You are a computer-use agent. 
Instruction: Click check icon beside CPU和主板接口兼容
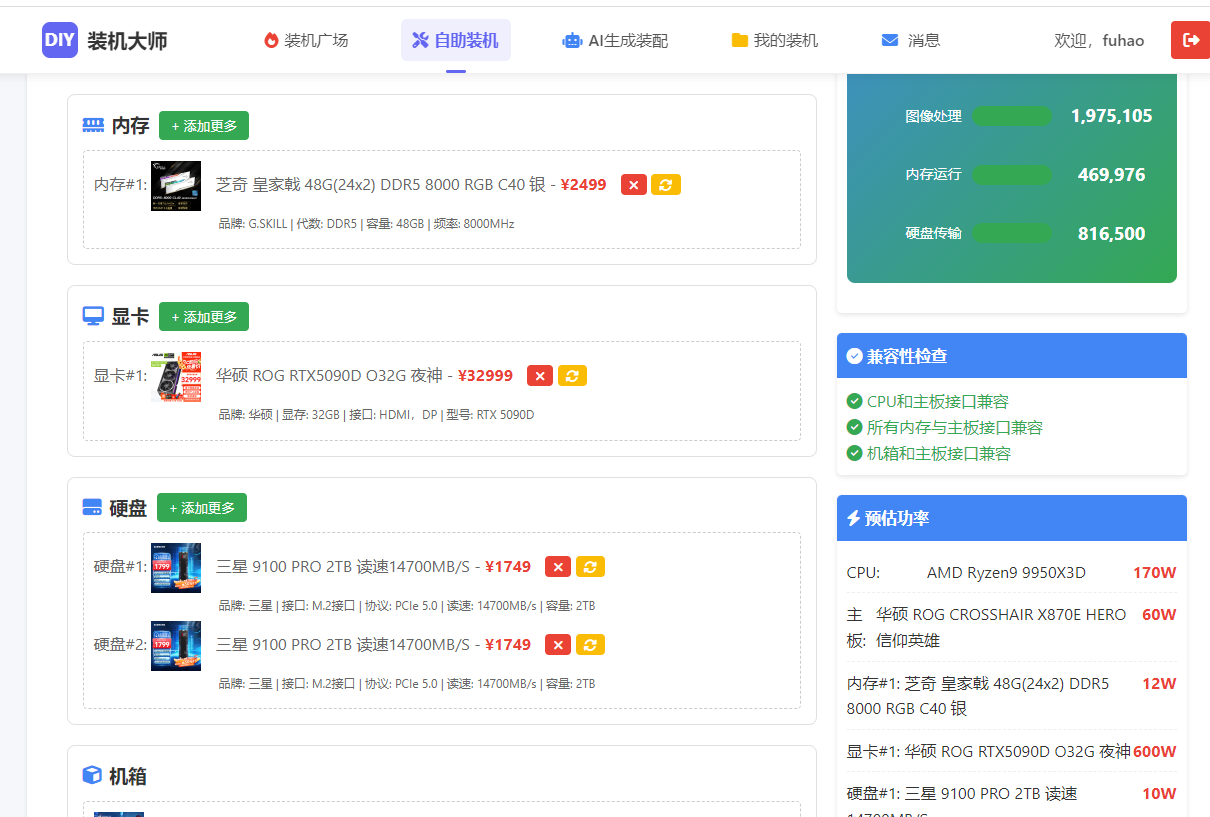coord(855,401)
